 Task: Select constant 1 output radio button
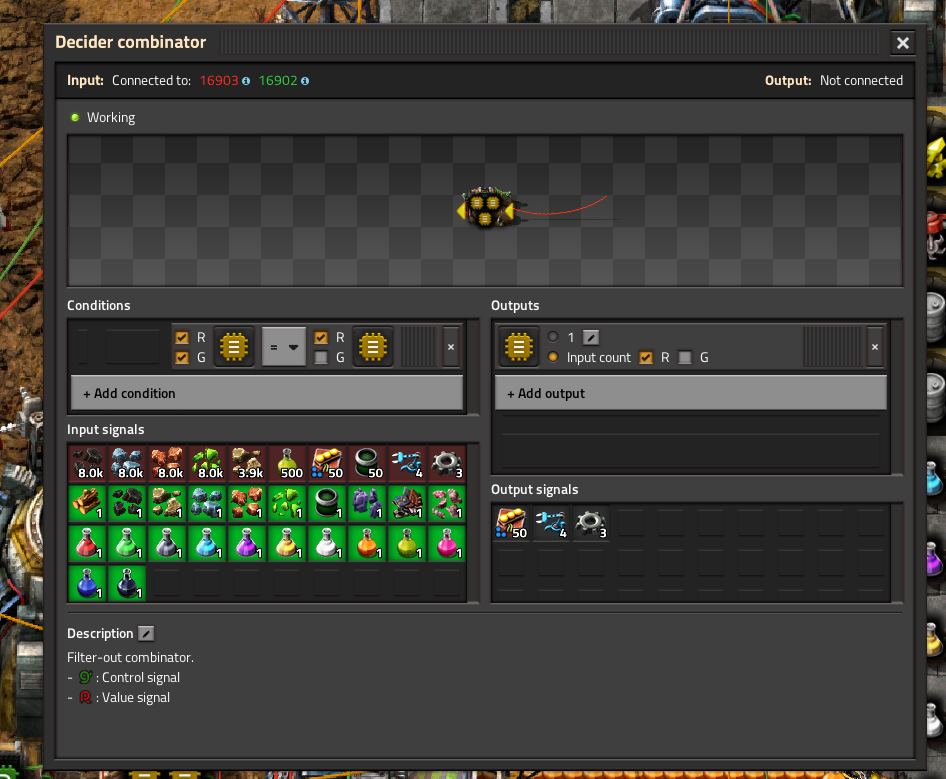[x=553, y=337]
